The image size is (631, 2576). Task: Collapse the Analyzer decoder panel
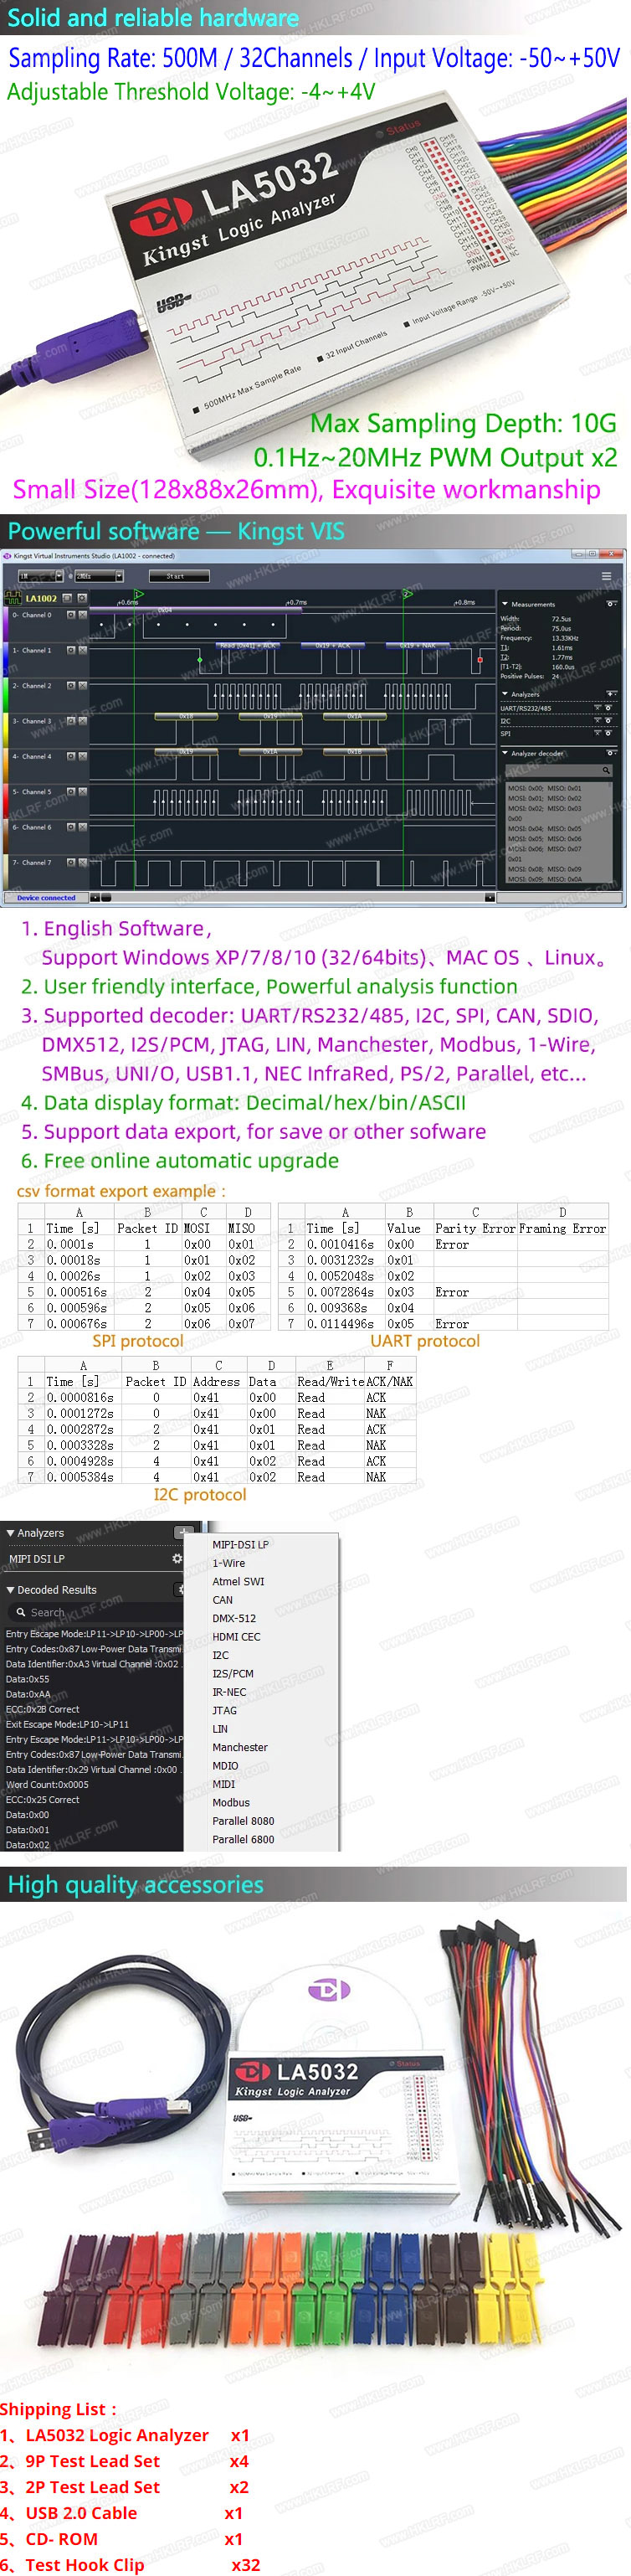point(505,753)
